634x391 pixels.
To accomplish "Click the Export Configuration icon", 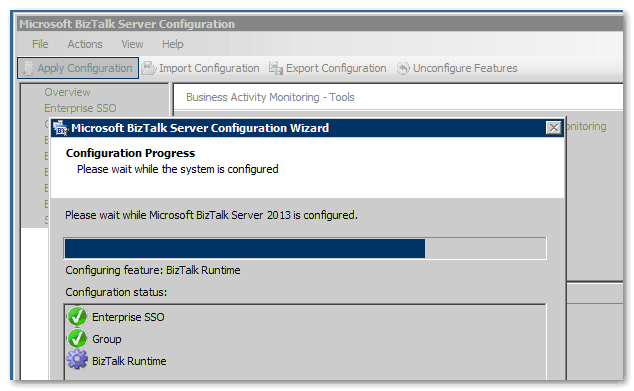I will [x=276, y=68].
